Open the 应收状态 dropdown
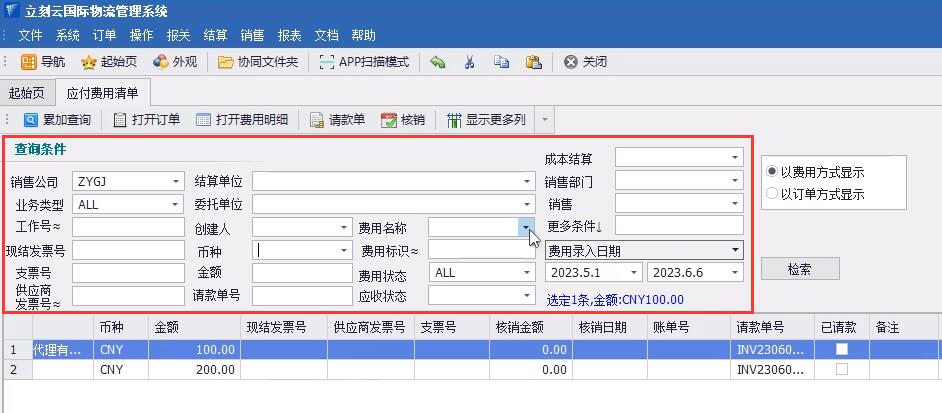942x413 pixels. click(x=527, y=295)
